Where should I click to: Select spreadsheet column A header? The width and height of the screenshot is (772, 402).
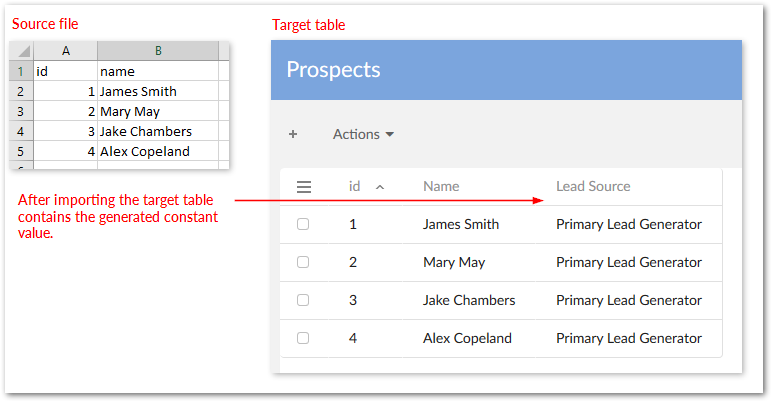66,51
